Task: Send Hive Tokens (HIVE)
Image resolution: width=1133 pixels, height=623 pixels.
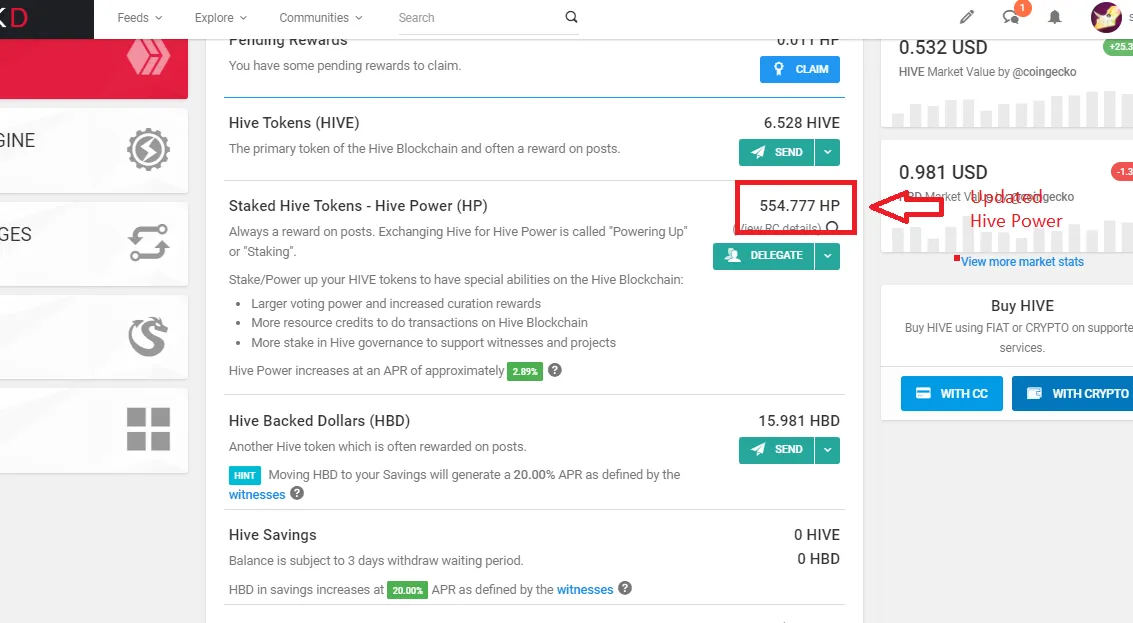Action: [777, 152]
